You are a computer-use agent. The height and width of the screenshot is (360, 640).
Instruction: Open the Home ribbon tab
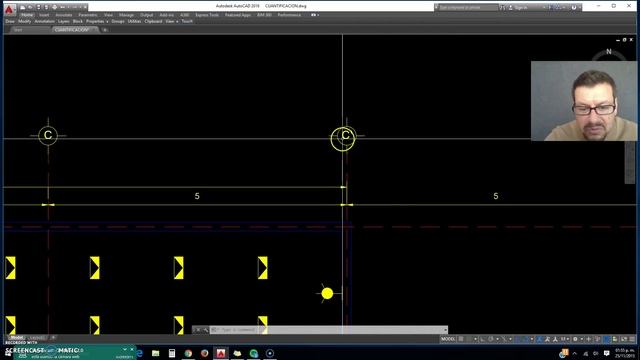tap(27, 15)
